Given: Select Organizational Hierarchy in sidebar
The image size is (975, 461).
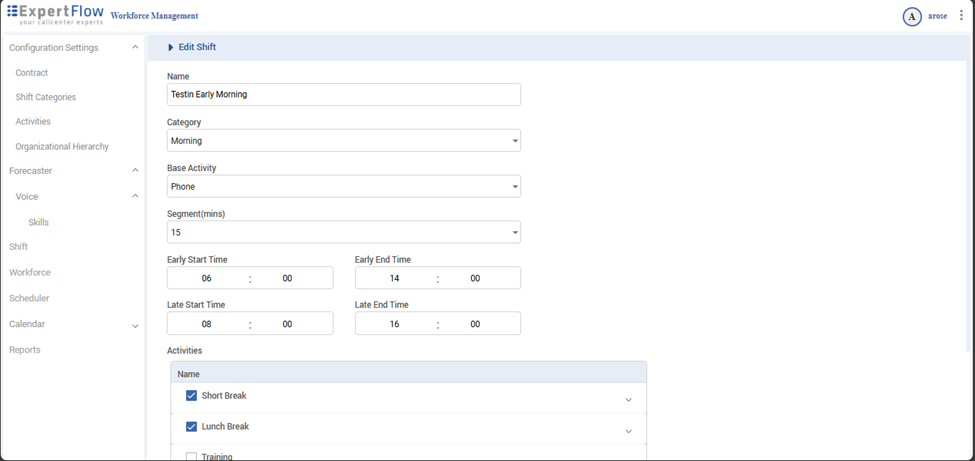Looking at the screenshot, I should pyautogui.click(x=62, y=146).
